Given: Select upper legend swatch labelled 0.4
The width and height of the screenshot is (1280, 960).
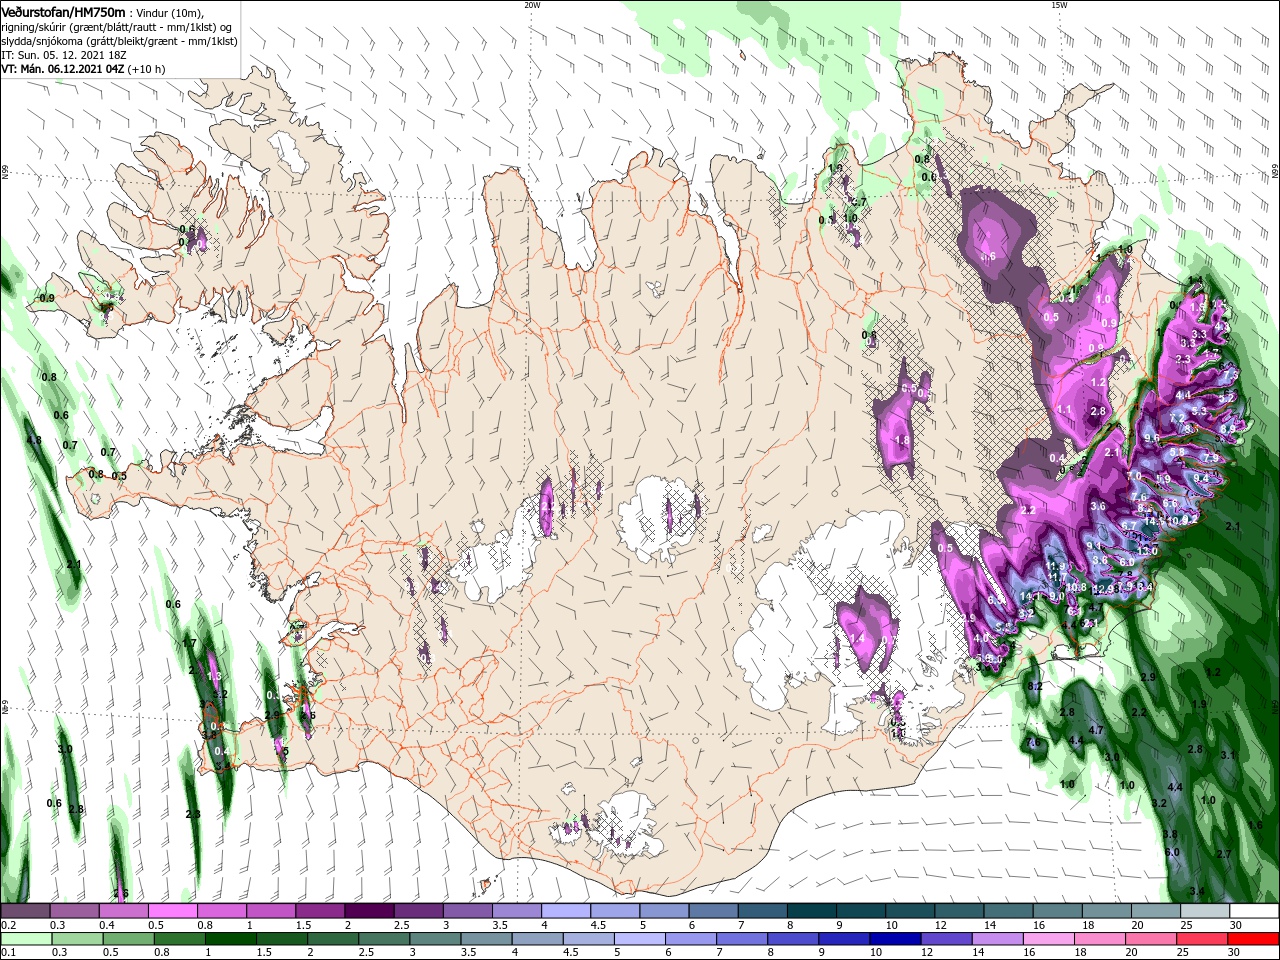Looking at the screenshot, I should 123,911.
